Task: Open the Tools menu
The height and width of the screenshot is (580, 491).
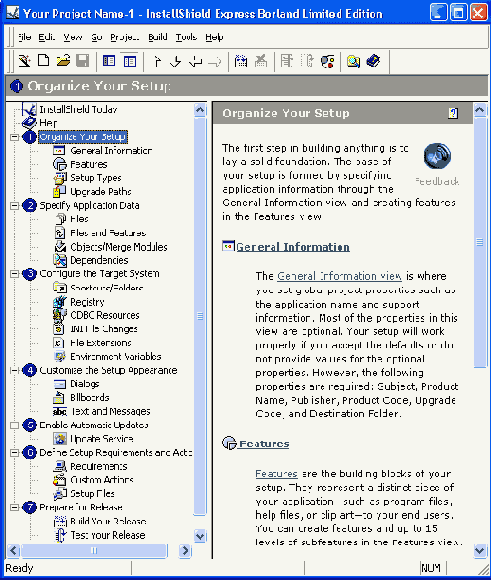Action: (x=186, y=37)
